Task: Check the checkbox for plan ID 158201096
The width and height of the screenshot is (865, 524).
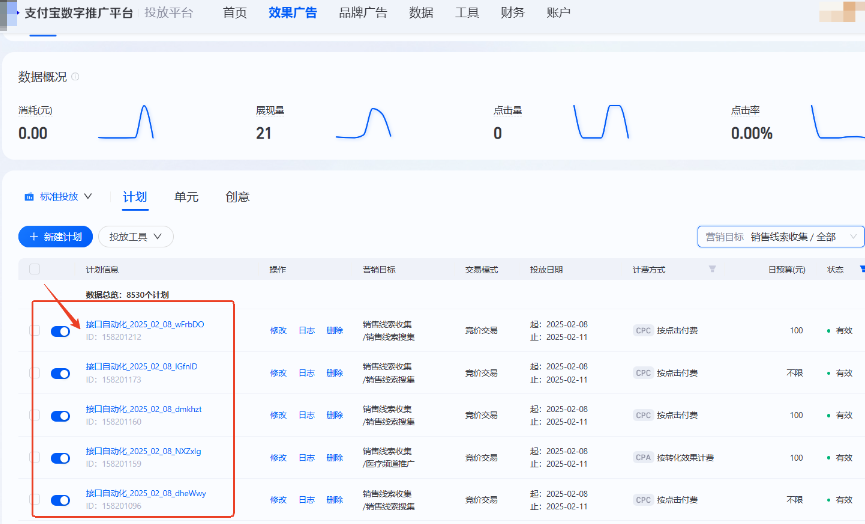Action: 35,500
